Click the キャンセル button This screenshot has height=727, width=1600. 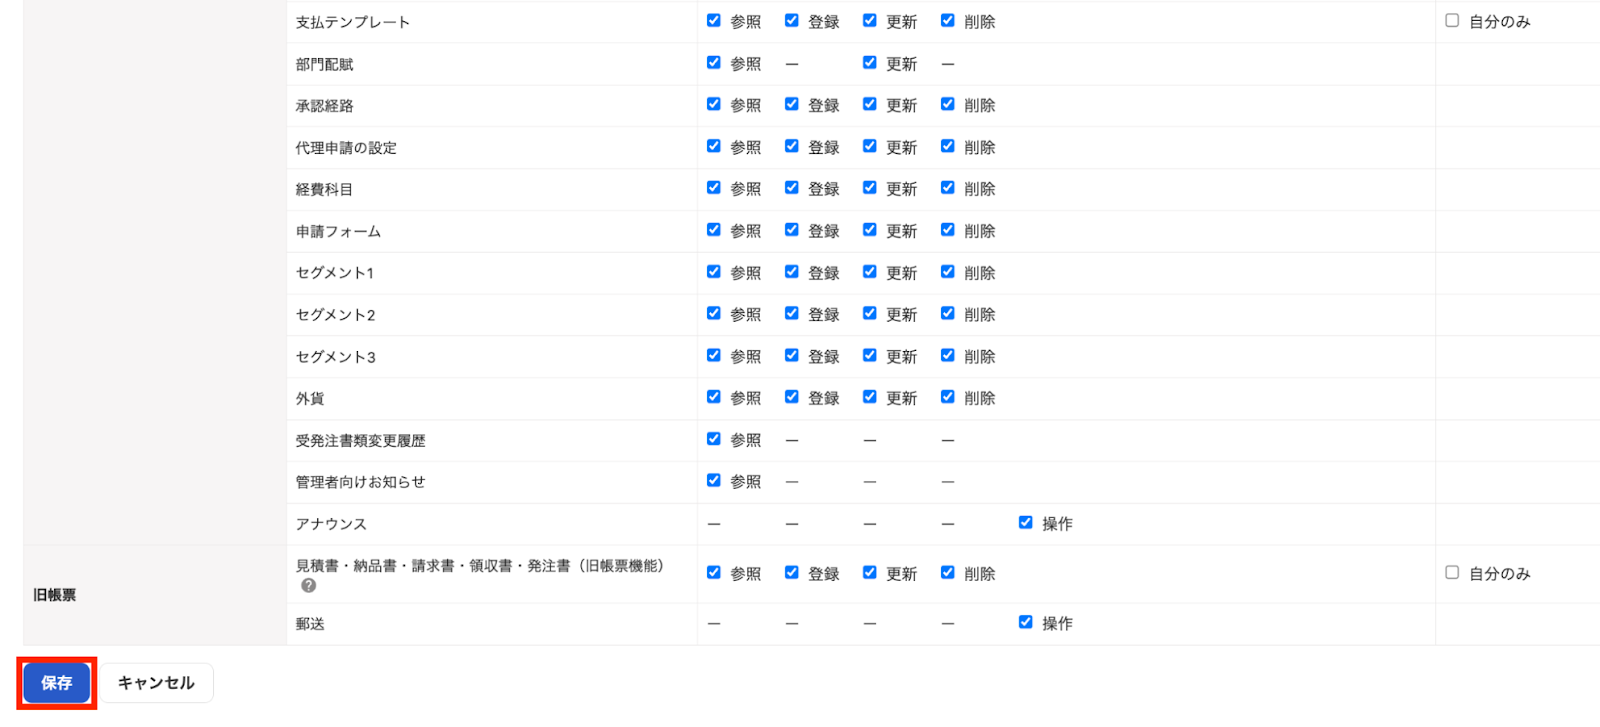156,683
